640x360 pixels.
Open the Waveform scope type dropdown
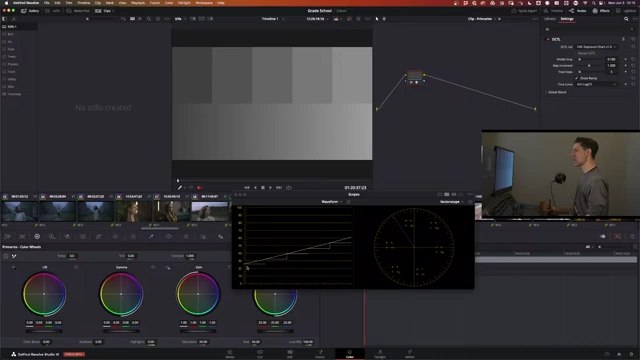(x=331, y=202)
